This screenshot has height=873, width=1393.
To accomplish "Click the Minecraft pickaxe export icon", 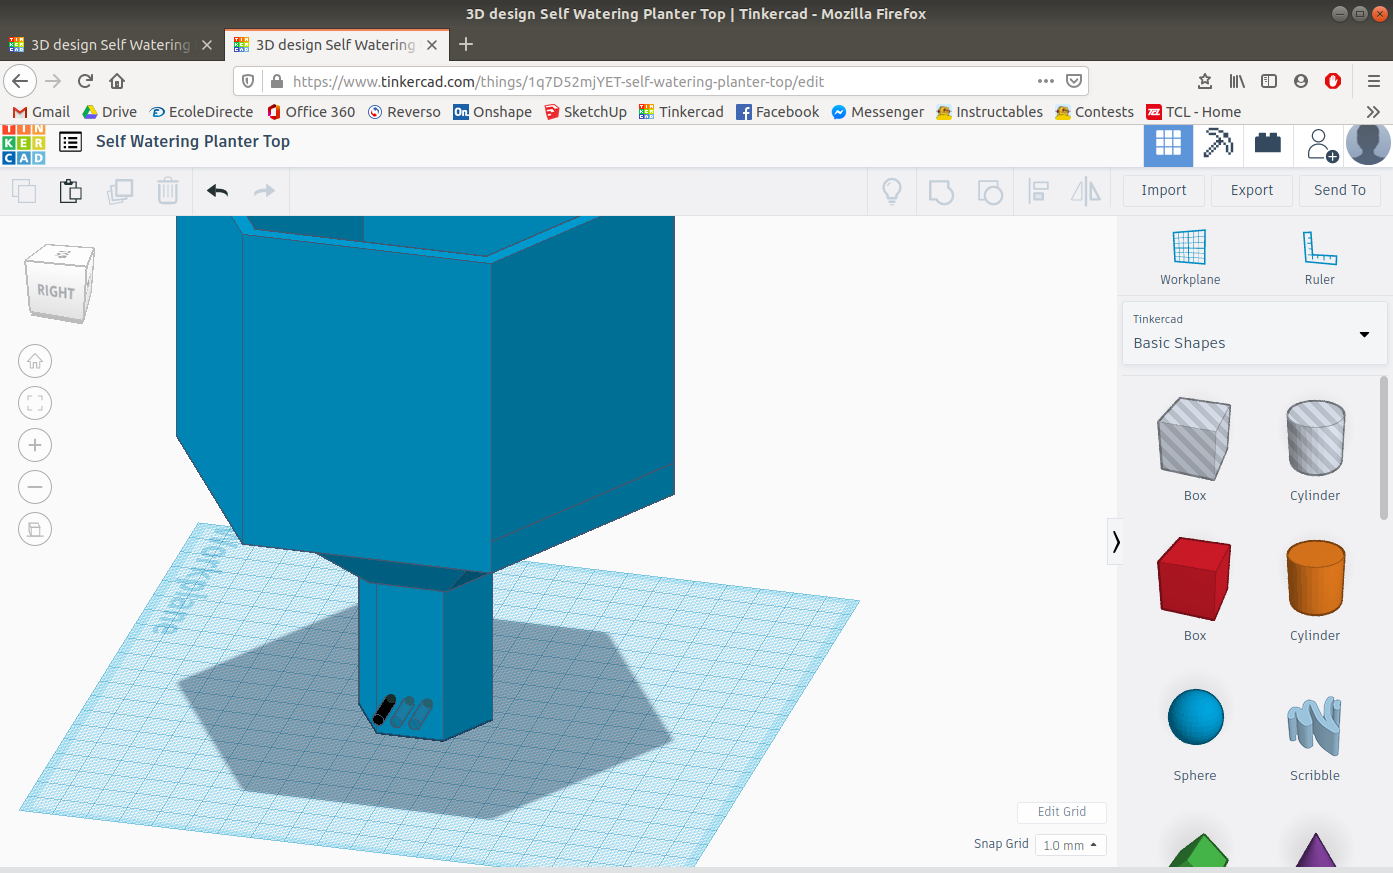I will [x=1218, y=143].
